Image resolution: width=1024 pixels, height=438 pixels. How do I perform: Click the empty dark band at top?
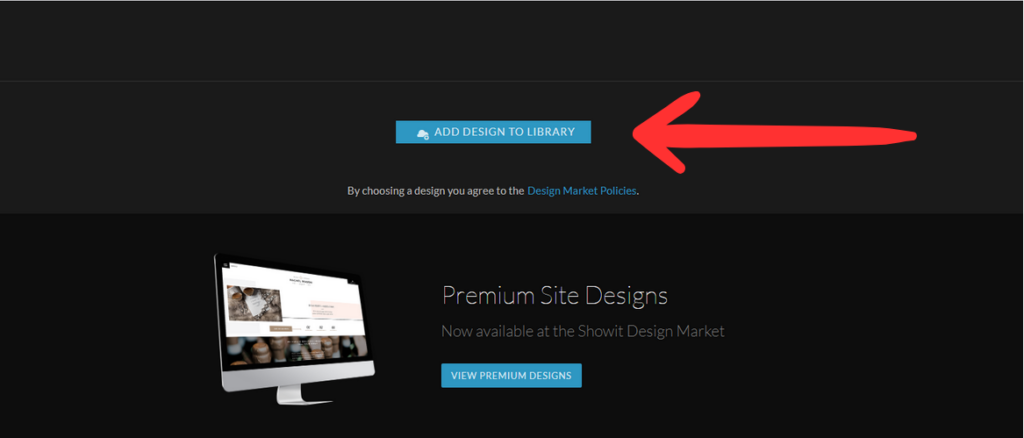click(x=512, y=40)
